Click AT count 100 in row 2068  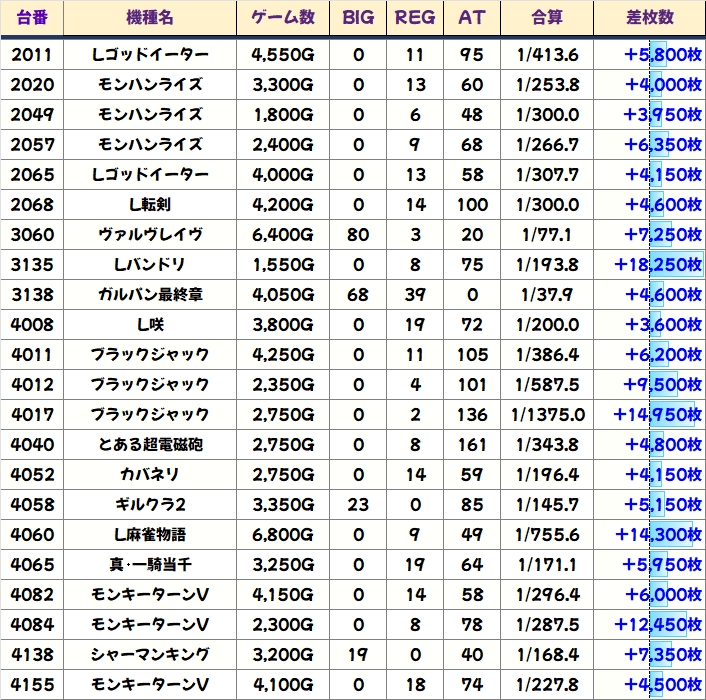[472, 205]
